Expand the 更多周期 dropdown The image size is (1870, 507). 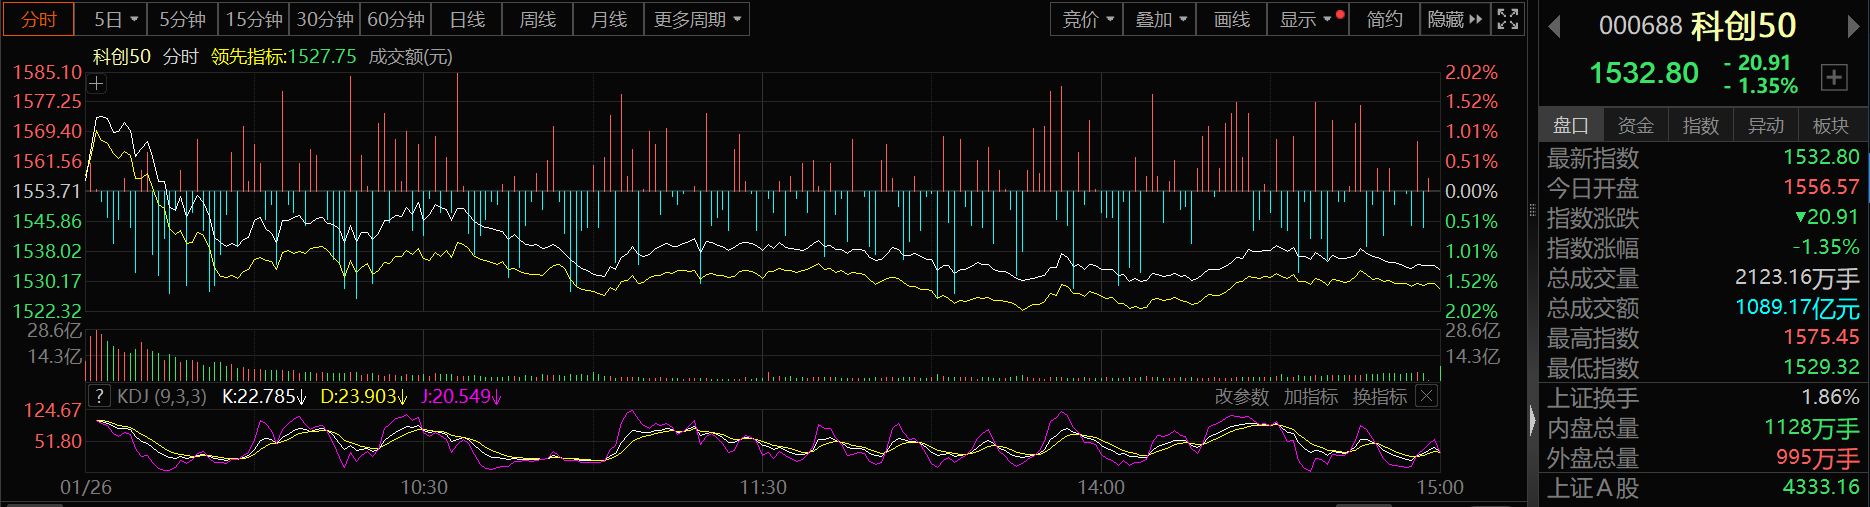coord(697,19)
